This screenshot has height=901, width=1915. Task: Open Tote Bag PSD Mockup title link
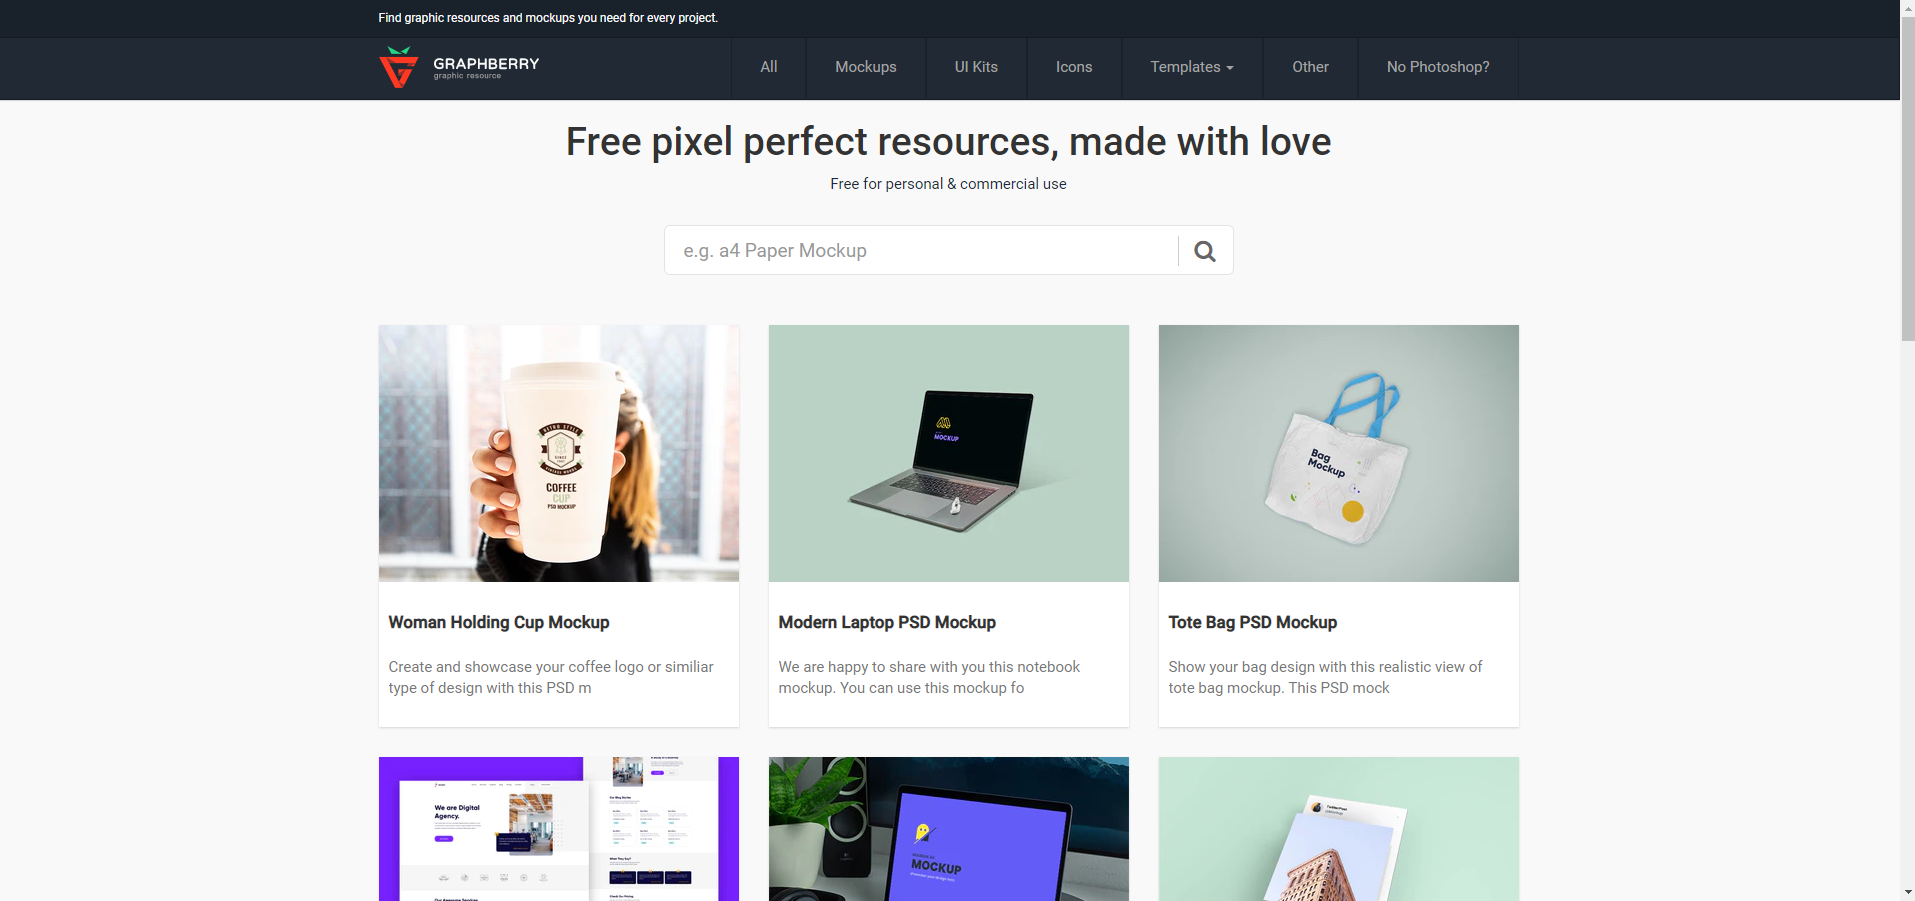tap(1252, 622)
